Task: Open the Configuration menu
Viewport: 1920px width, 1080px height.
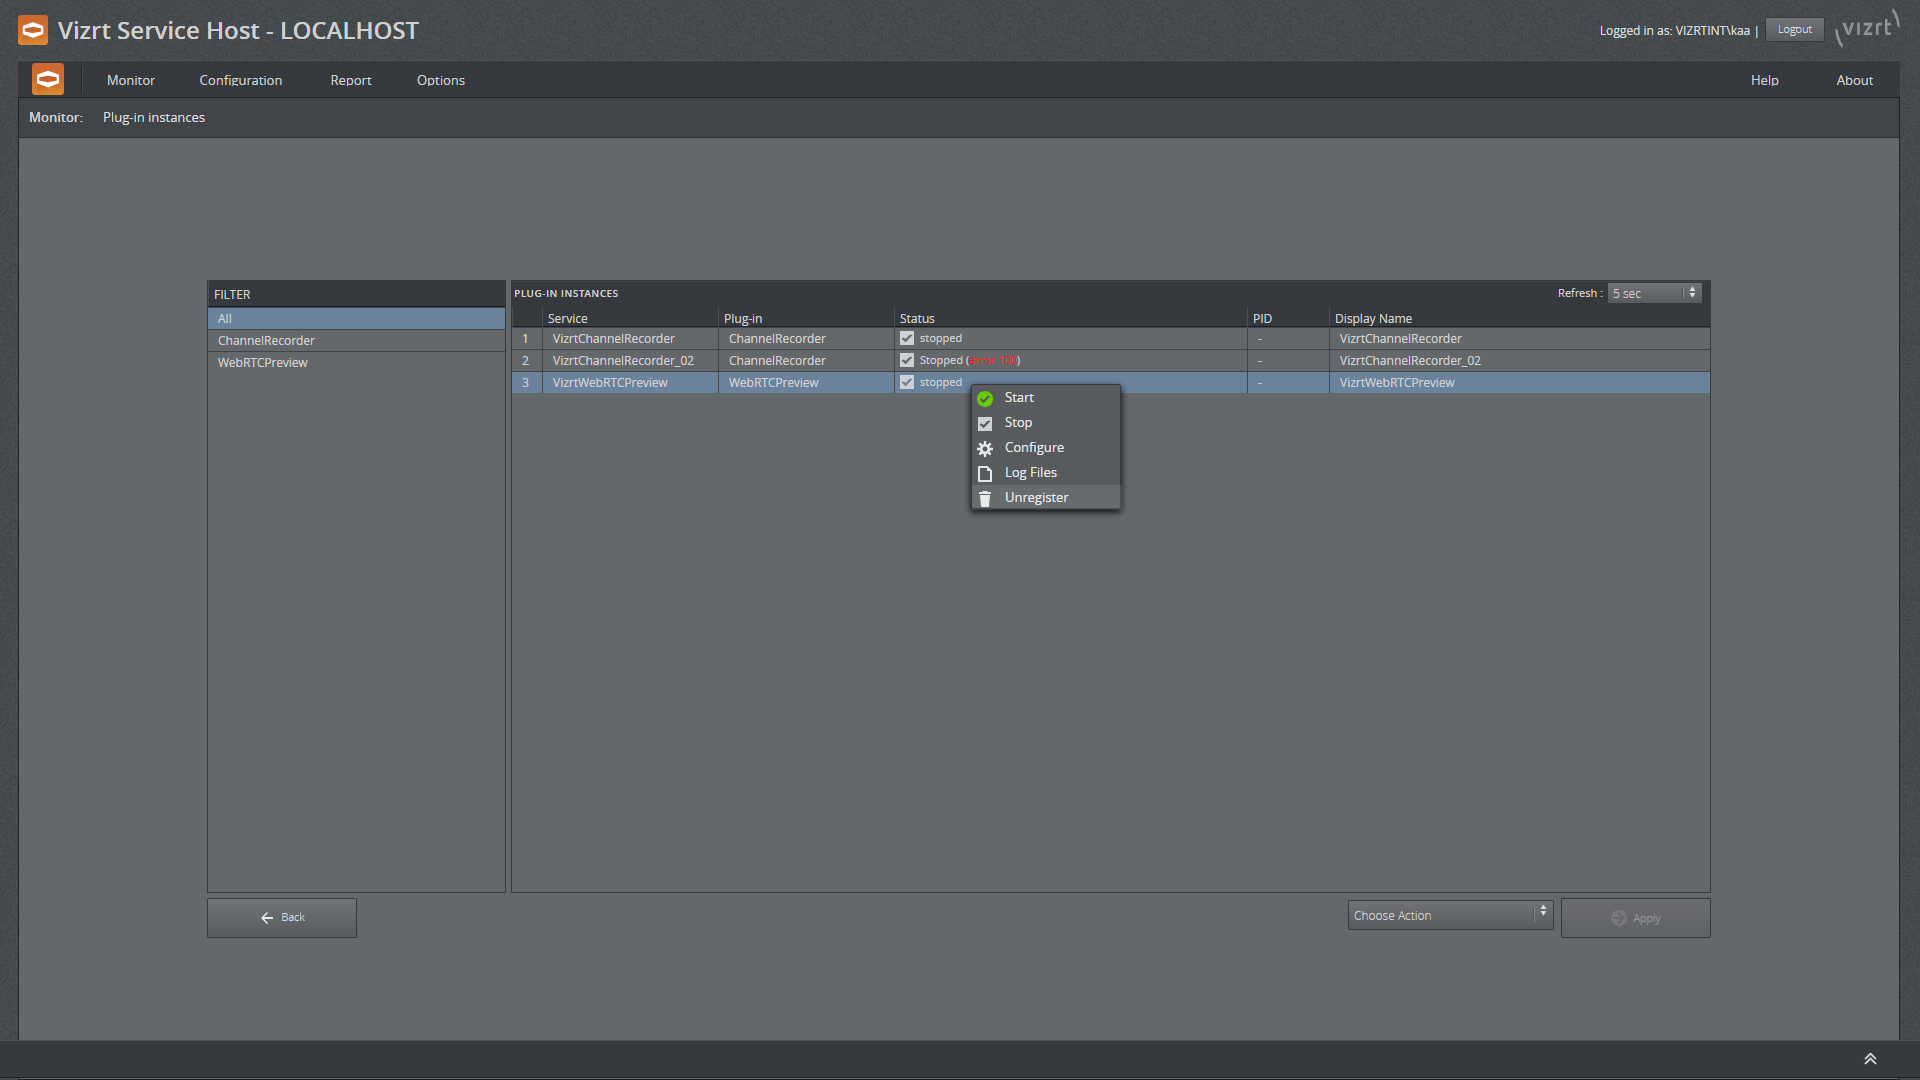Action: tap(240, 79)
